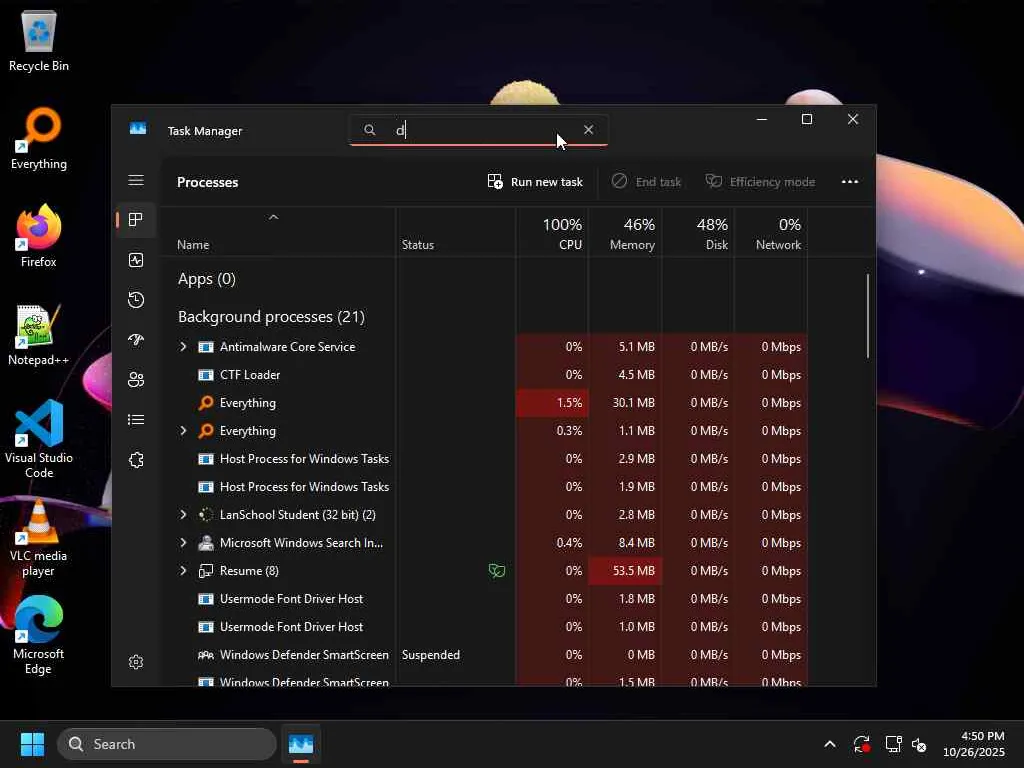Open the network tray icon
This screenshot has width=1024, height=768.
point(893,744)
